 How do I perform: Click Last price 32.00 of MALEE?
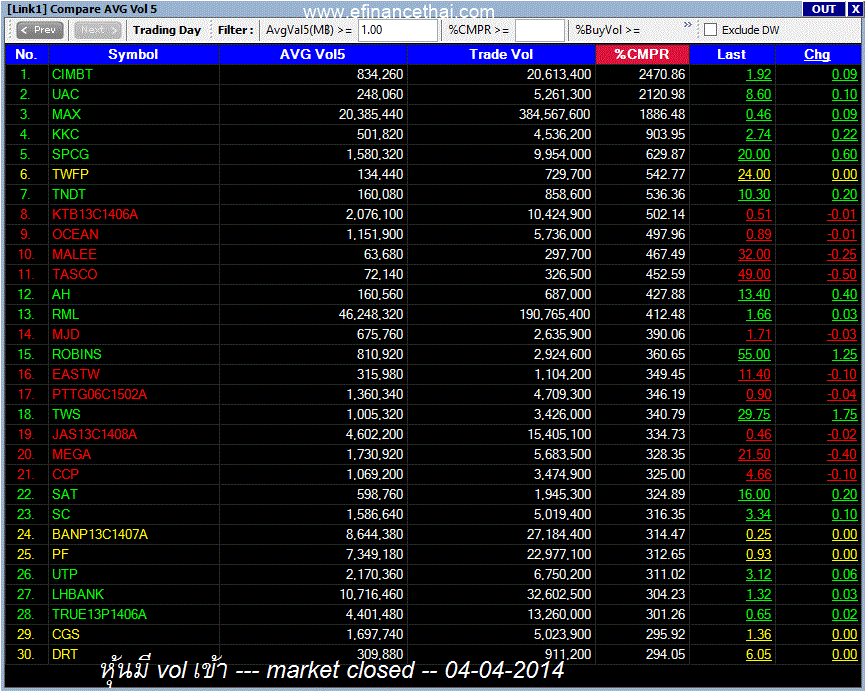point(754,254)
